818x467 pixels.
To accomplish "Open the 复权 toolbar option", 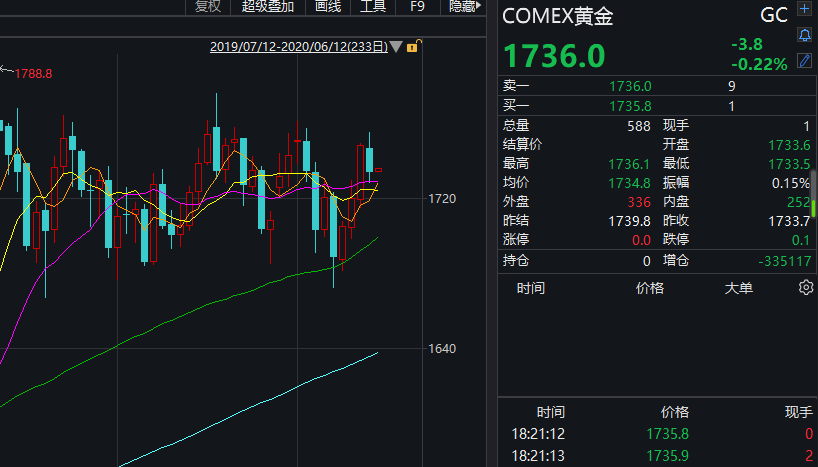I will tap(208, 7).
